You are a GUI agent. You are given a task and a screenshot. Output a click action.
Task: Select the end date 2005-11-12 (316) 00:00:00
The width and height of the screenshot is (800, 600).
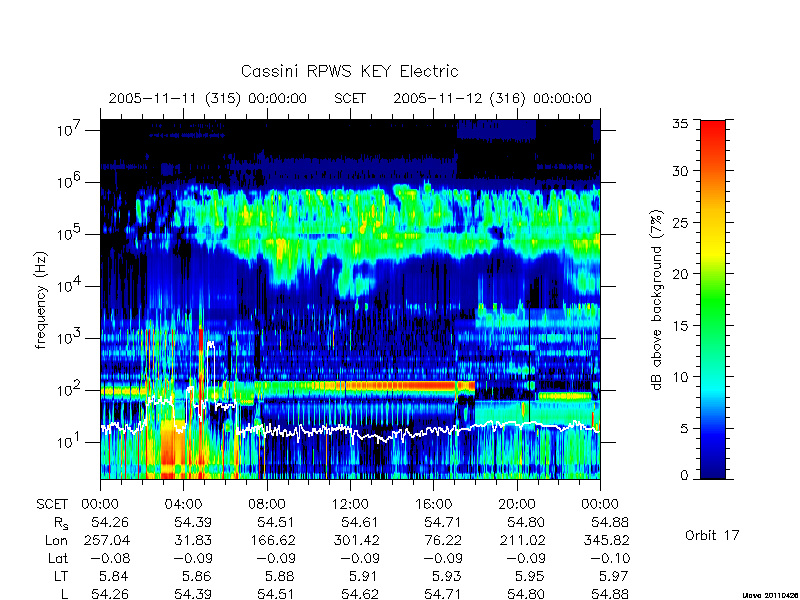click(492, 98)
